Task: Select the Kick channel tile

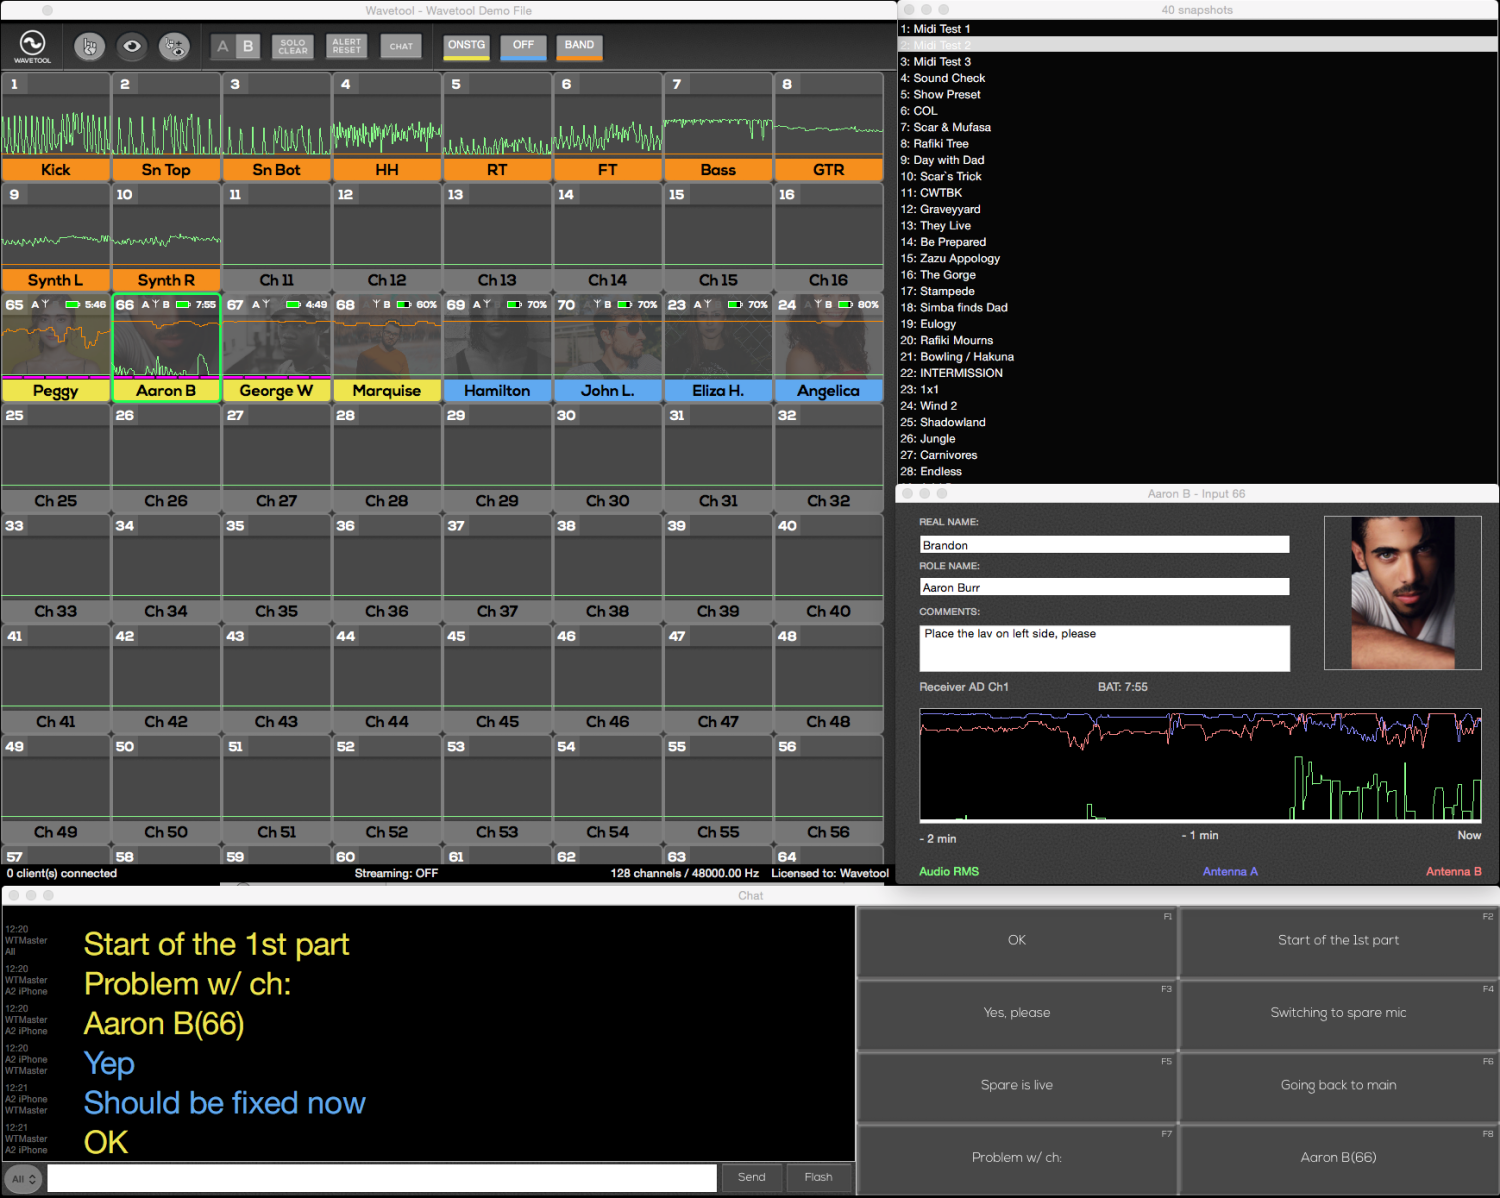Action: [56, 127]
